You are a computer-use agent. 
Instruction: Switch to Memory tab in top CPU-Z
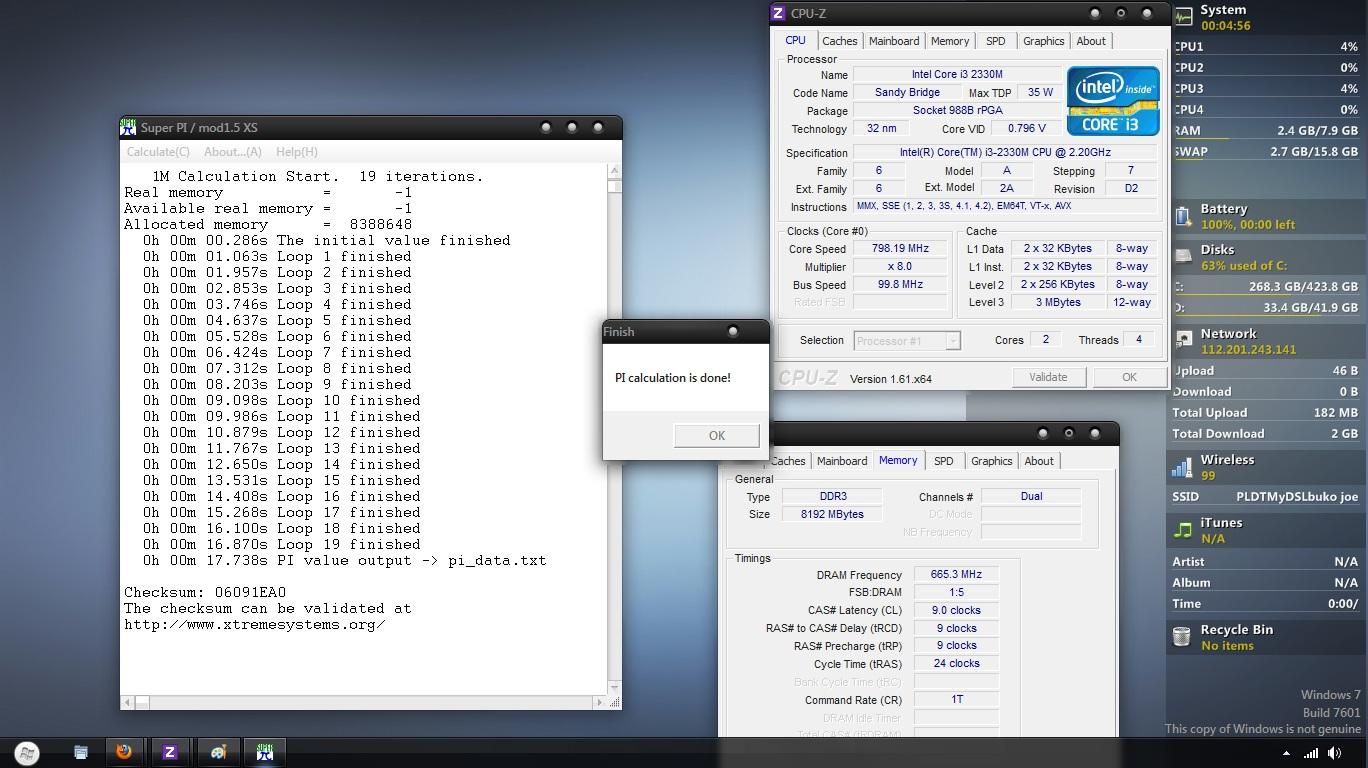pos(950,41)
